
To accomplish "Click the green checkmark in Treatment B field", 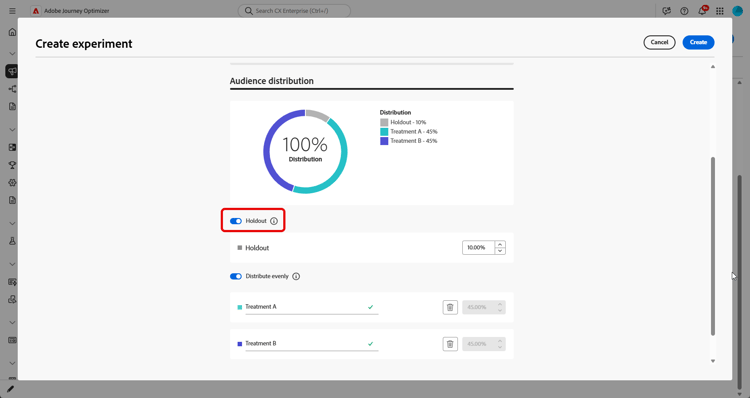I will click(x=370, y=344).
